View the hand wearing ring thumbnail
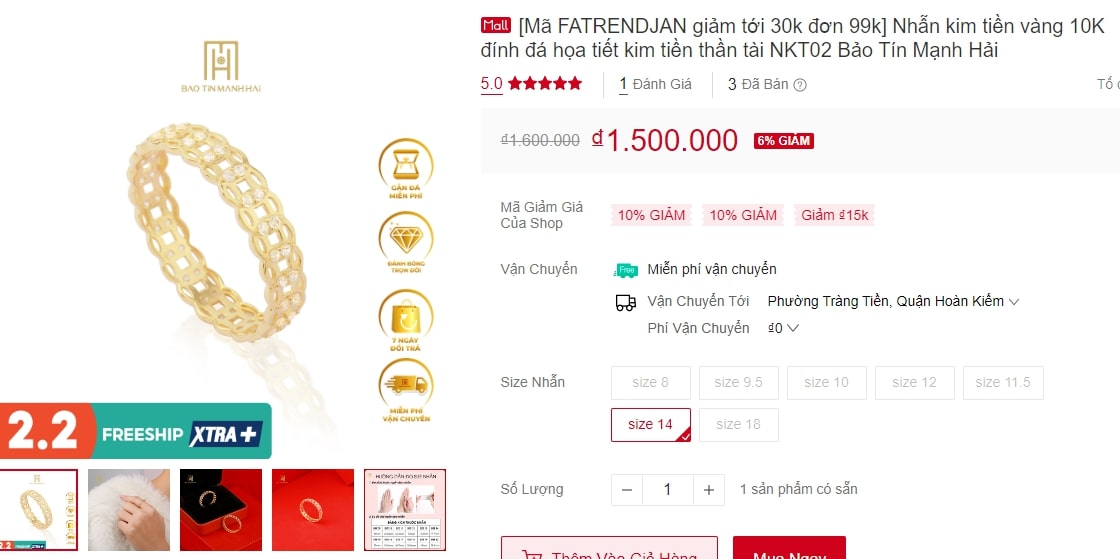 (x=129, y=510)
